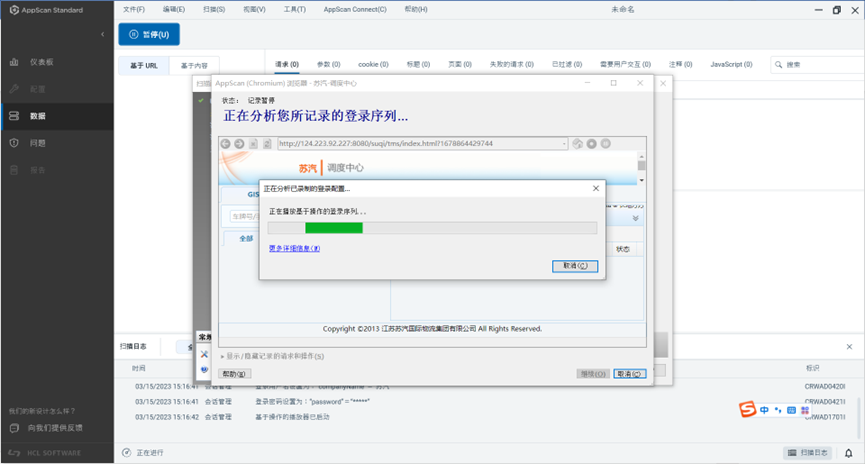The image size is (865, 464).
Task: Select the 已过滤 (0) tab
Action: [567, 65]
